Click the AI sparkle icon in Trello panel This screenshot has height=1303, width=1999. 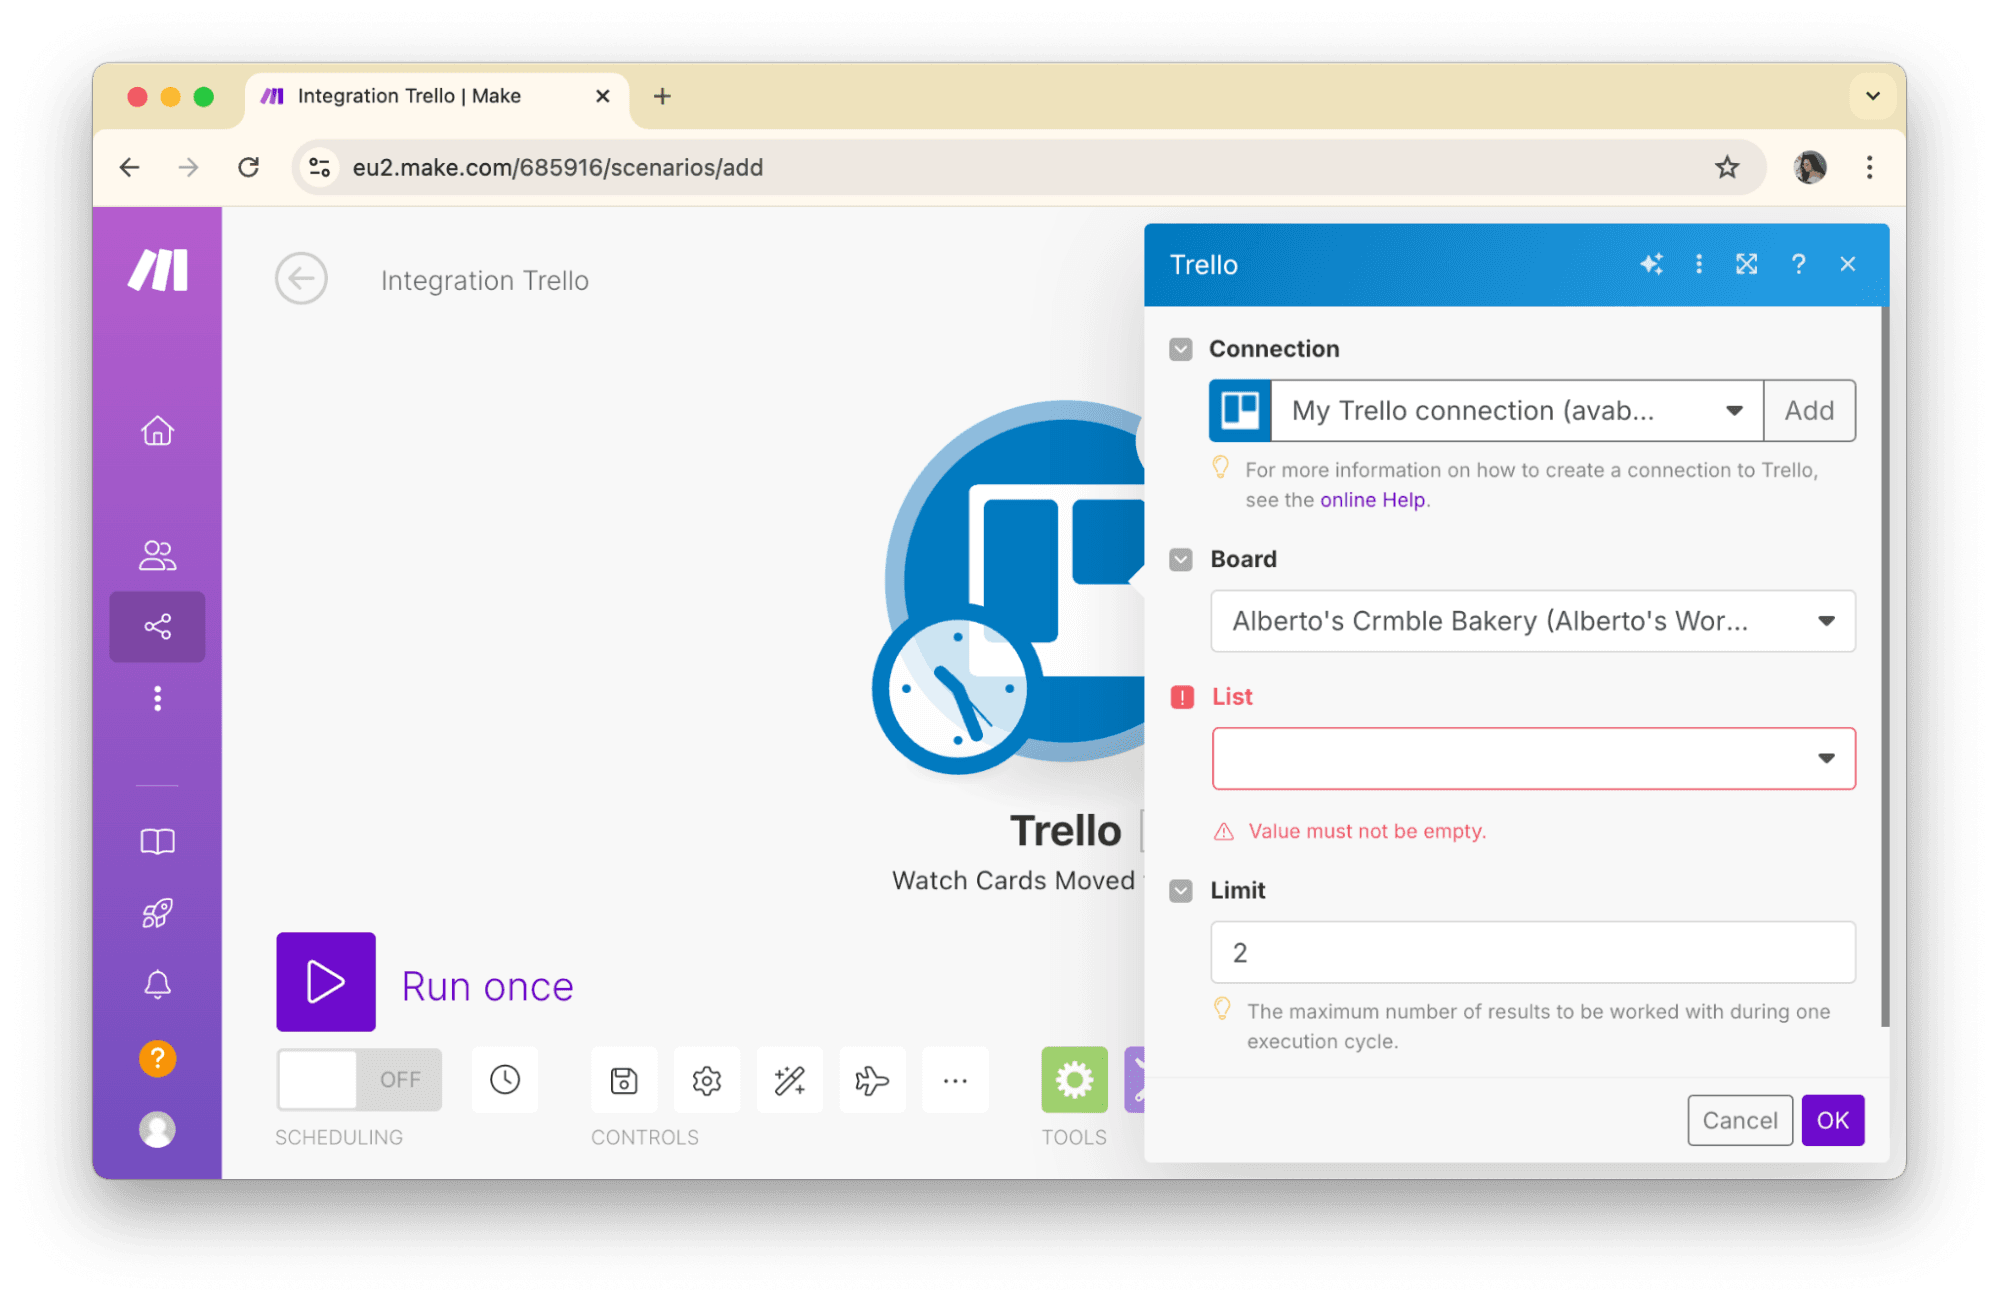coord(1651,264)
